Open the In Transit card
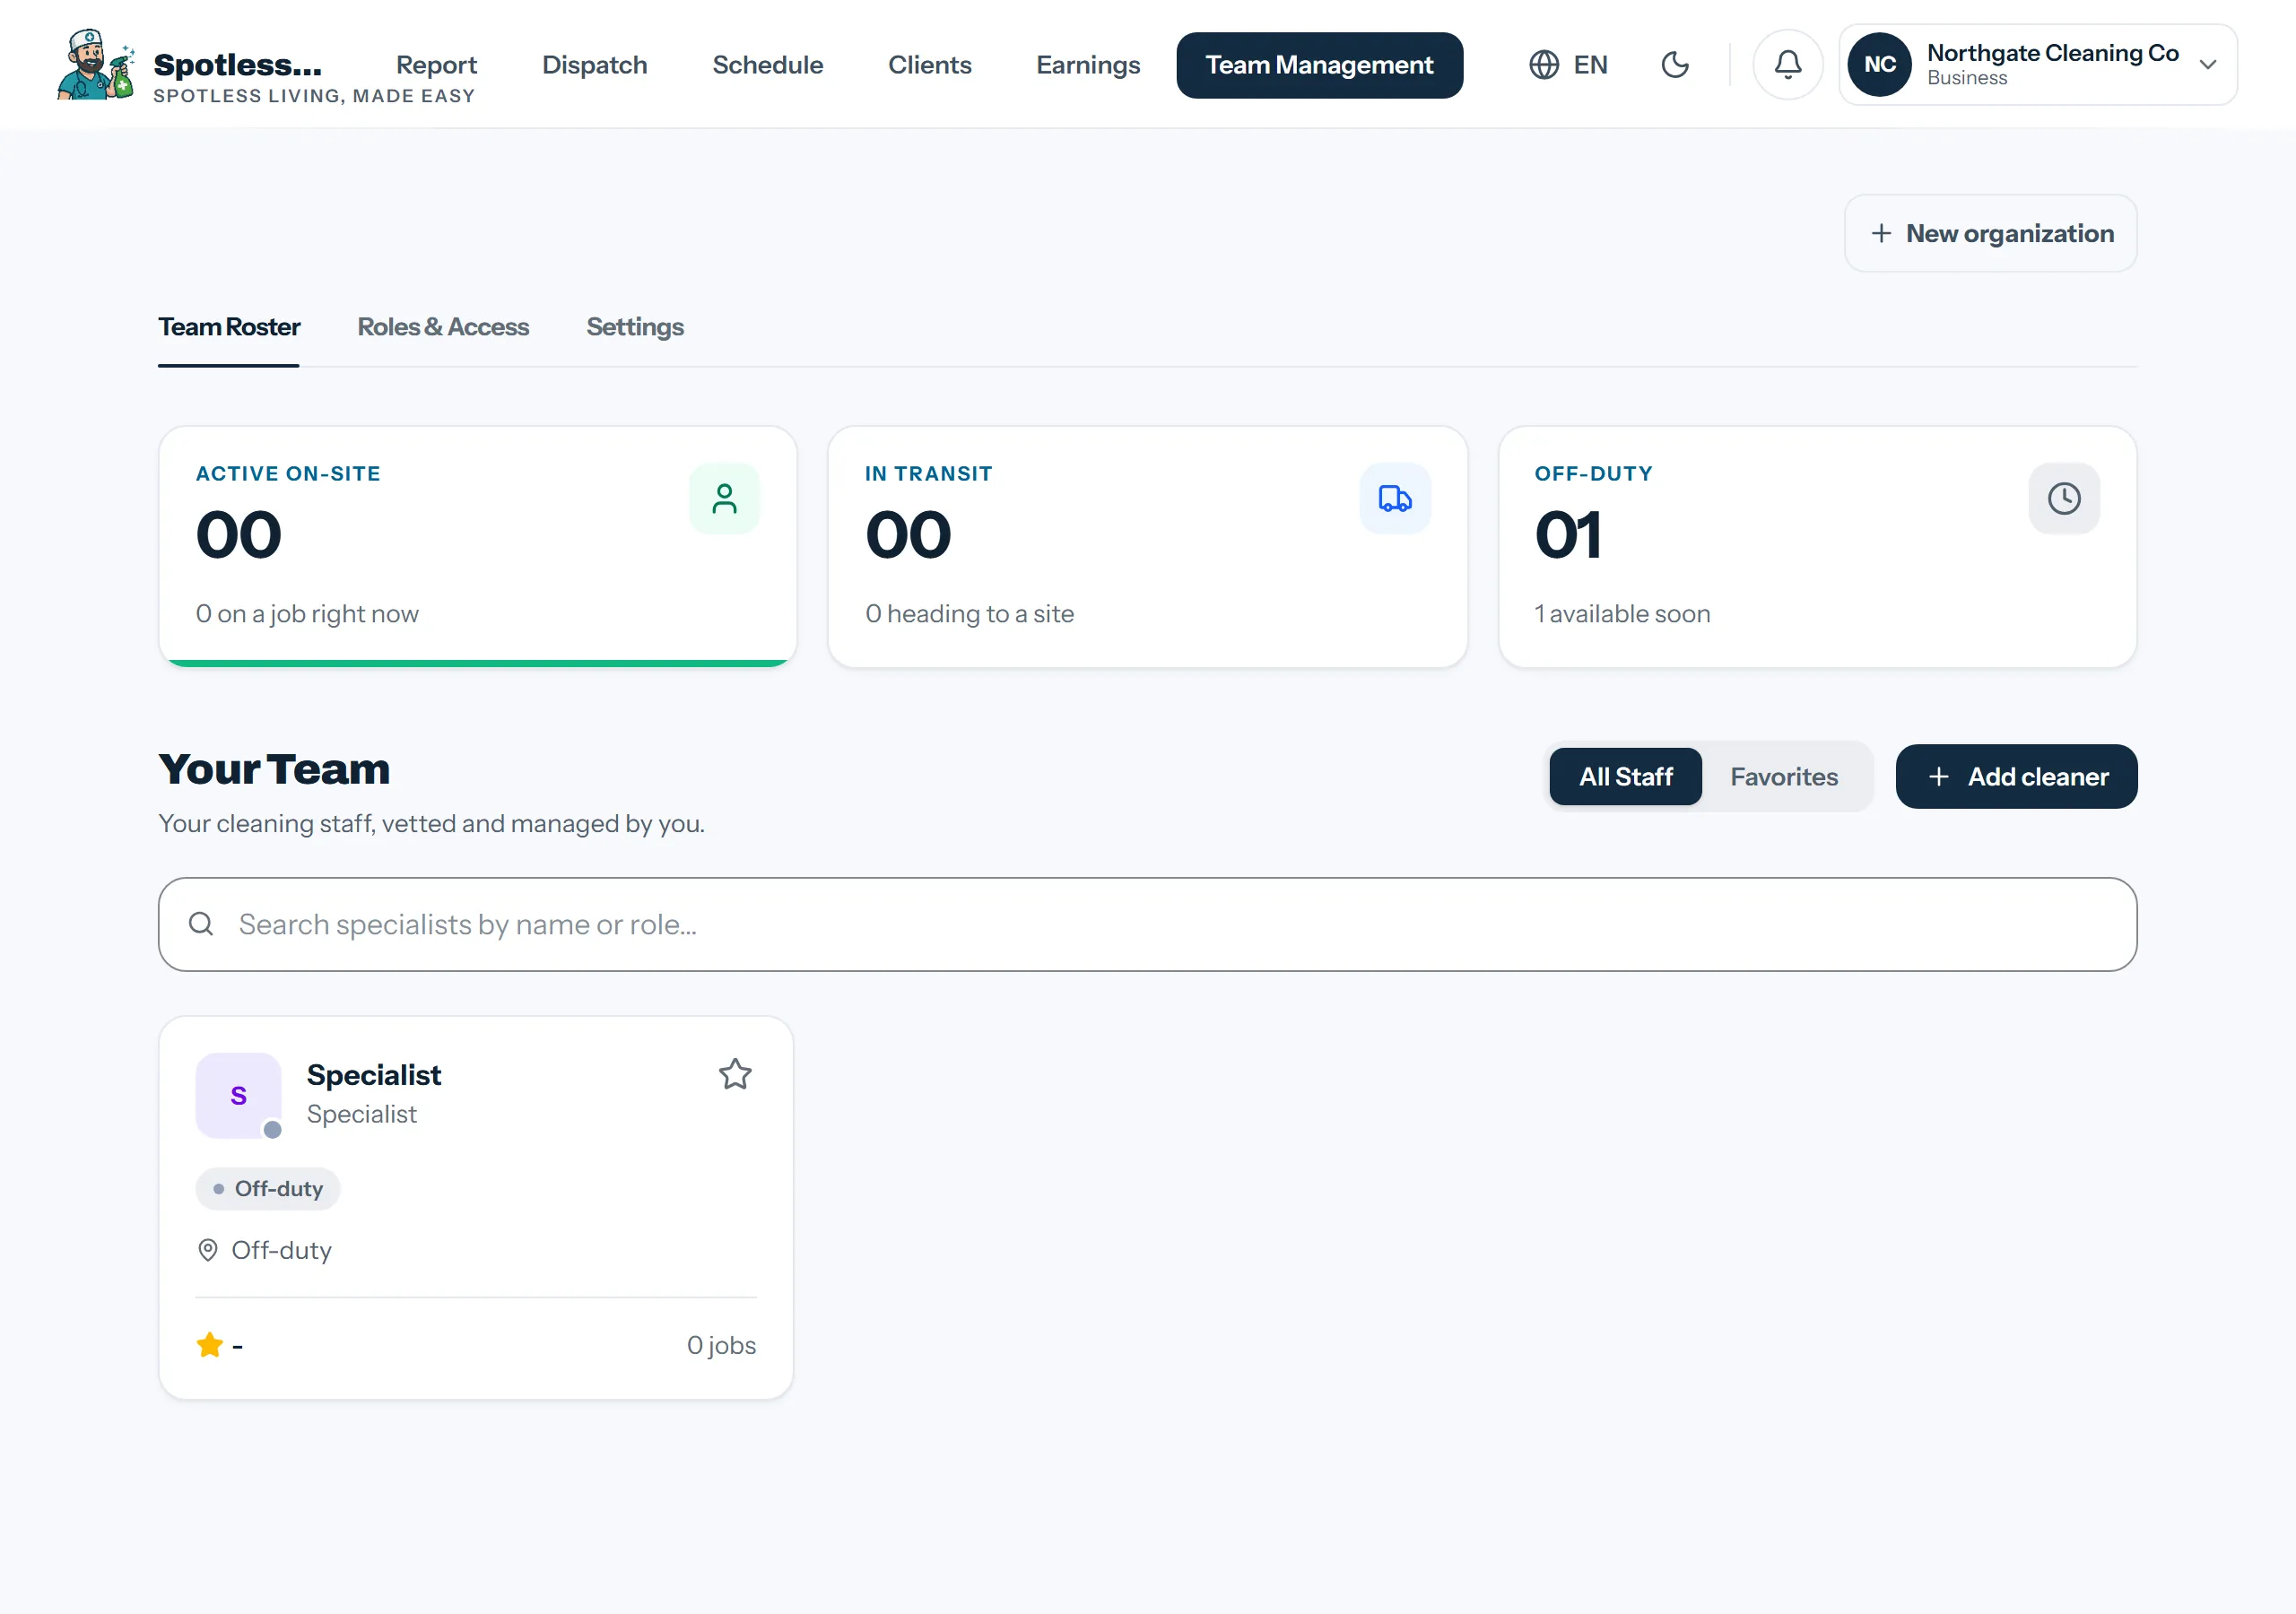Screen dimensions: 2296x1614 tap(1148, 546)
